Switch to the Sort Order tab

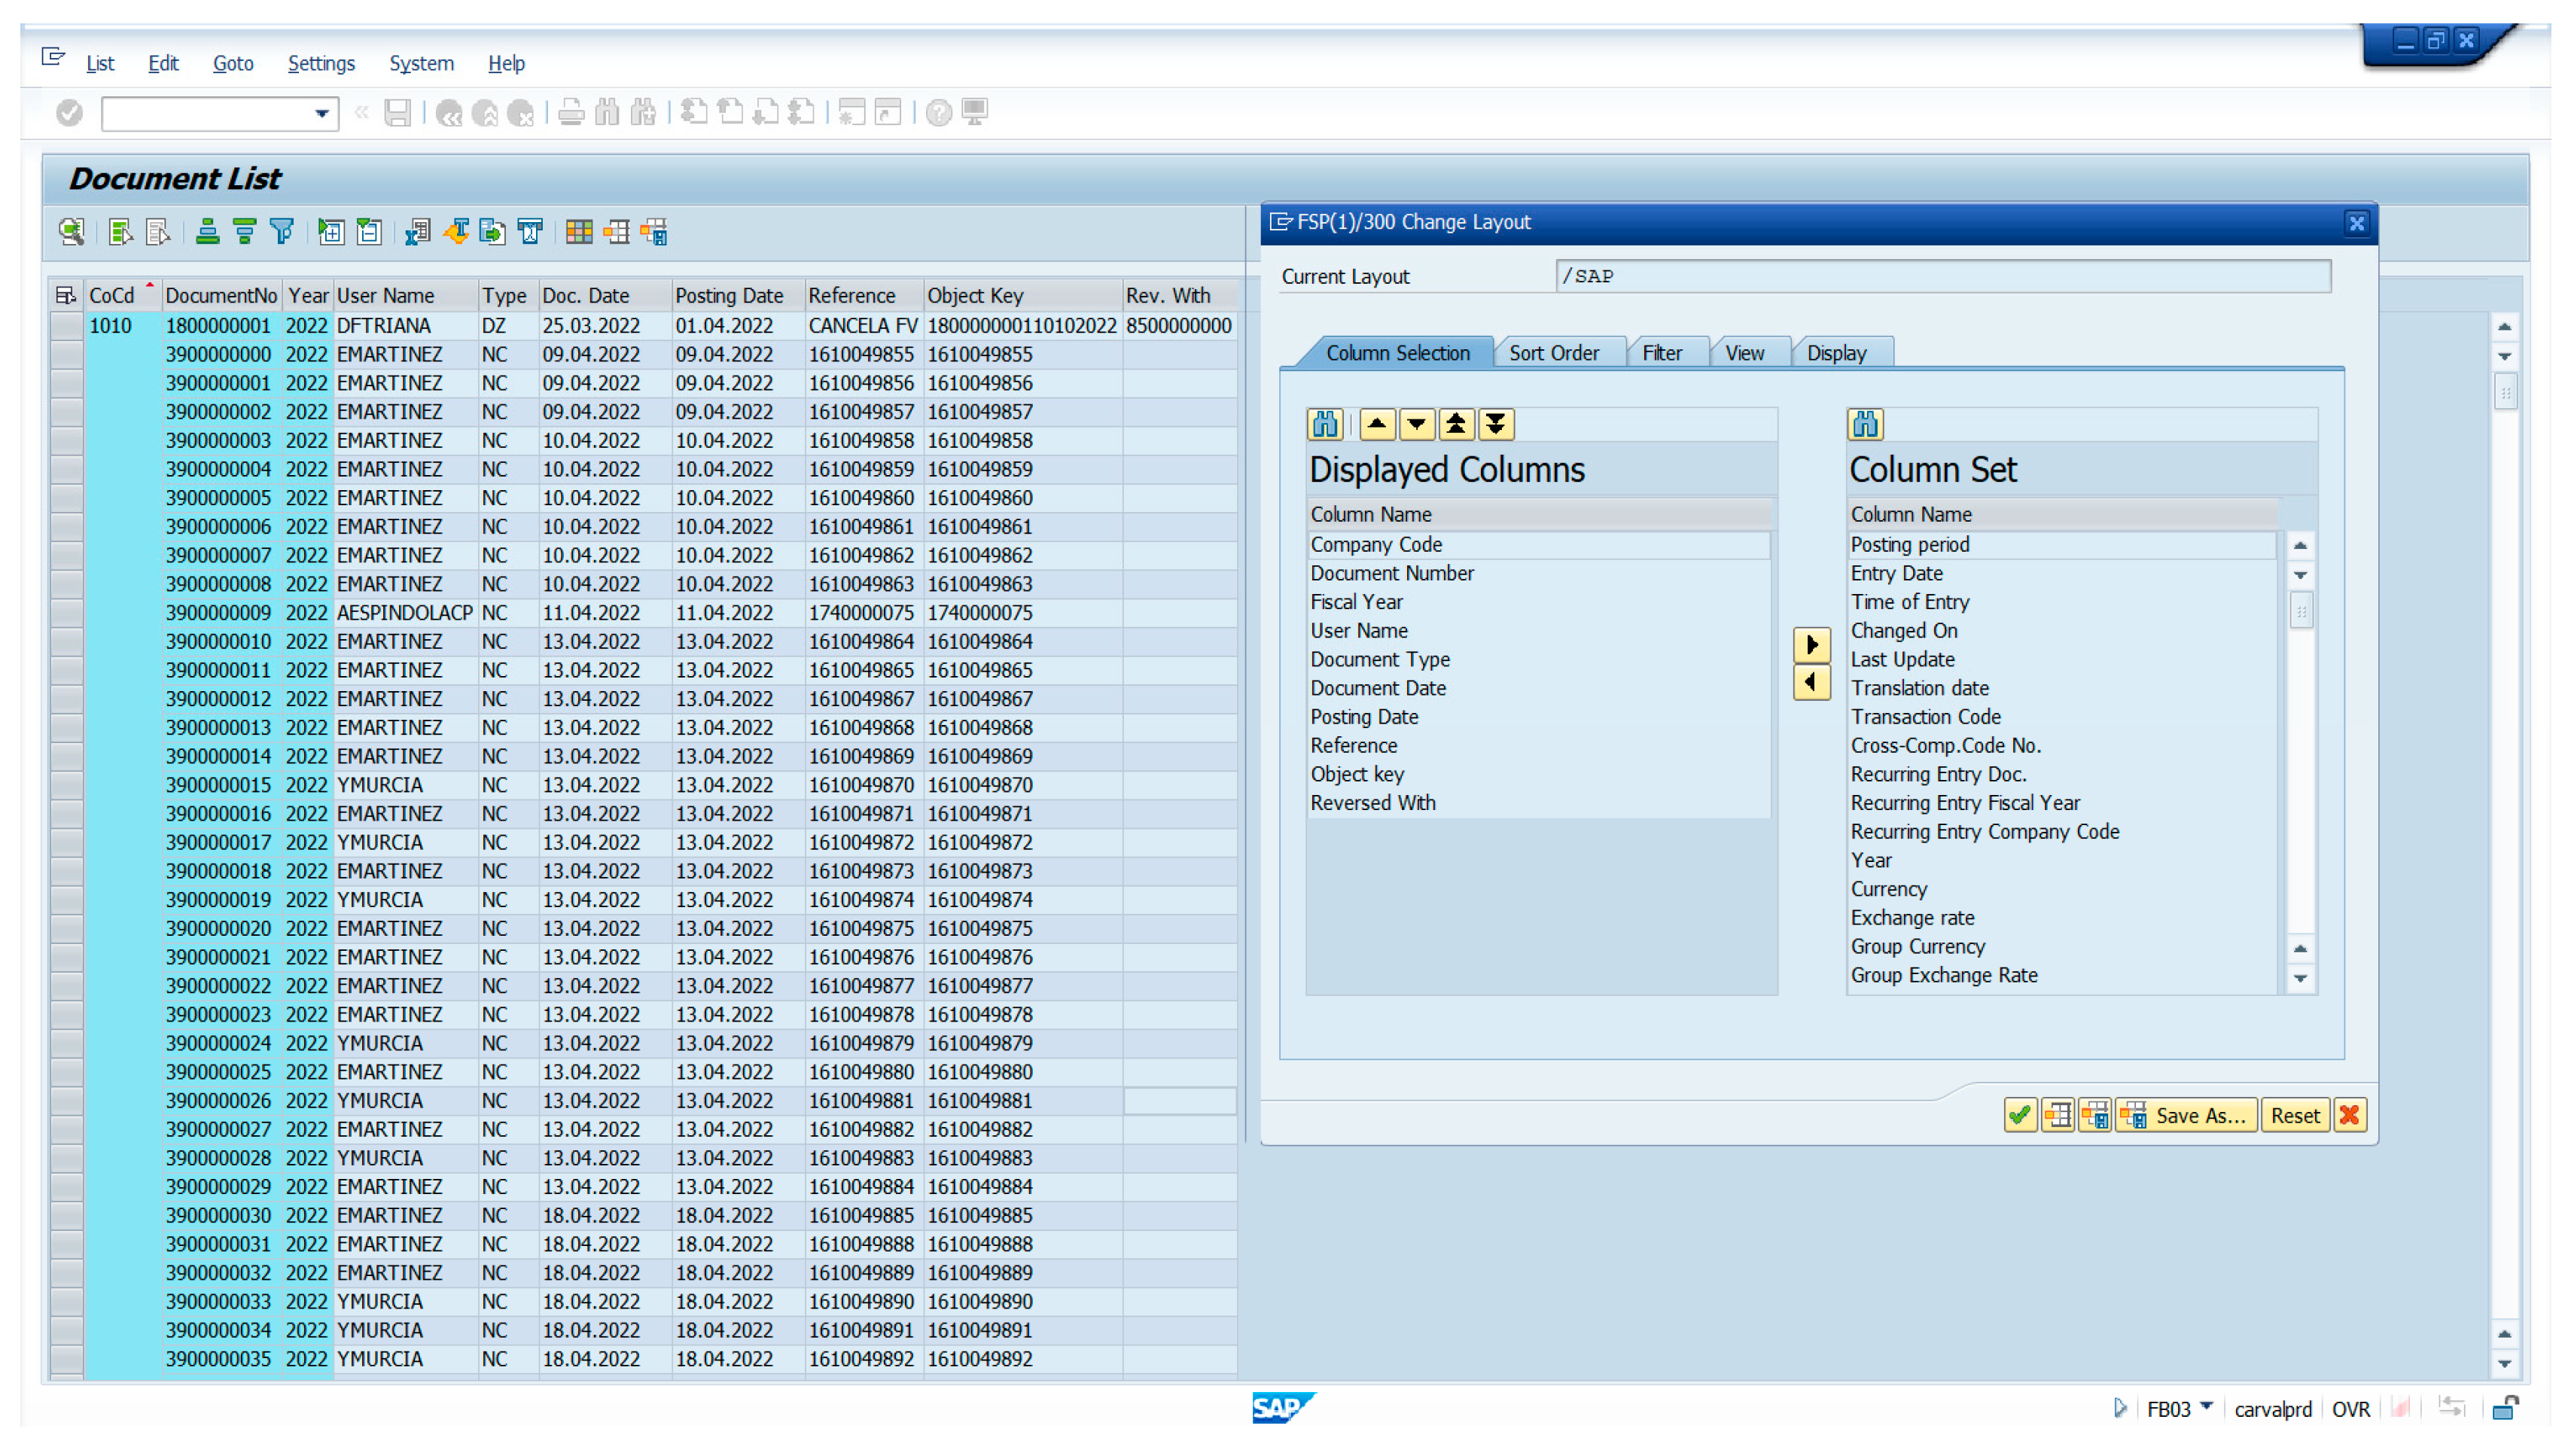[1553, 353]
